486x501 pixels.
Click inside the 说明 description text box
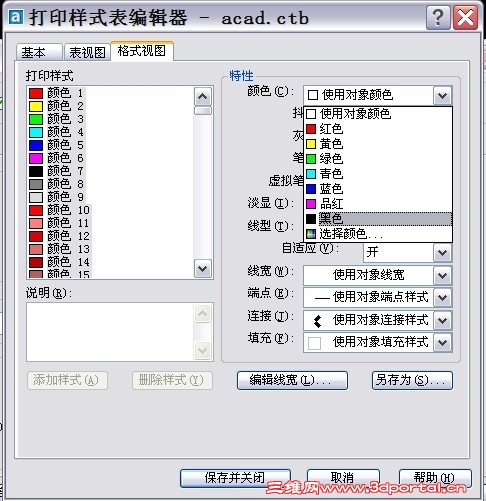point(110,332)
